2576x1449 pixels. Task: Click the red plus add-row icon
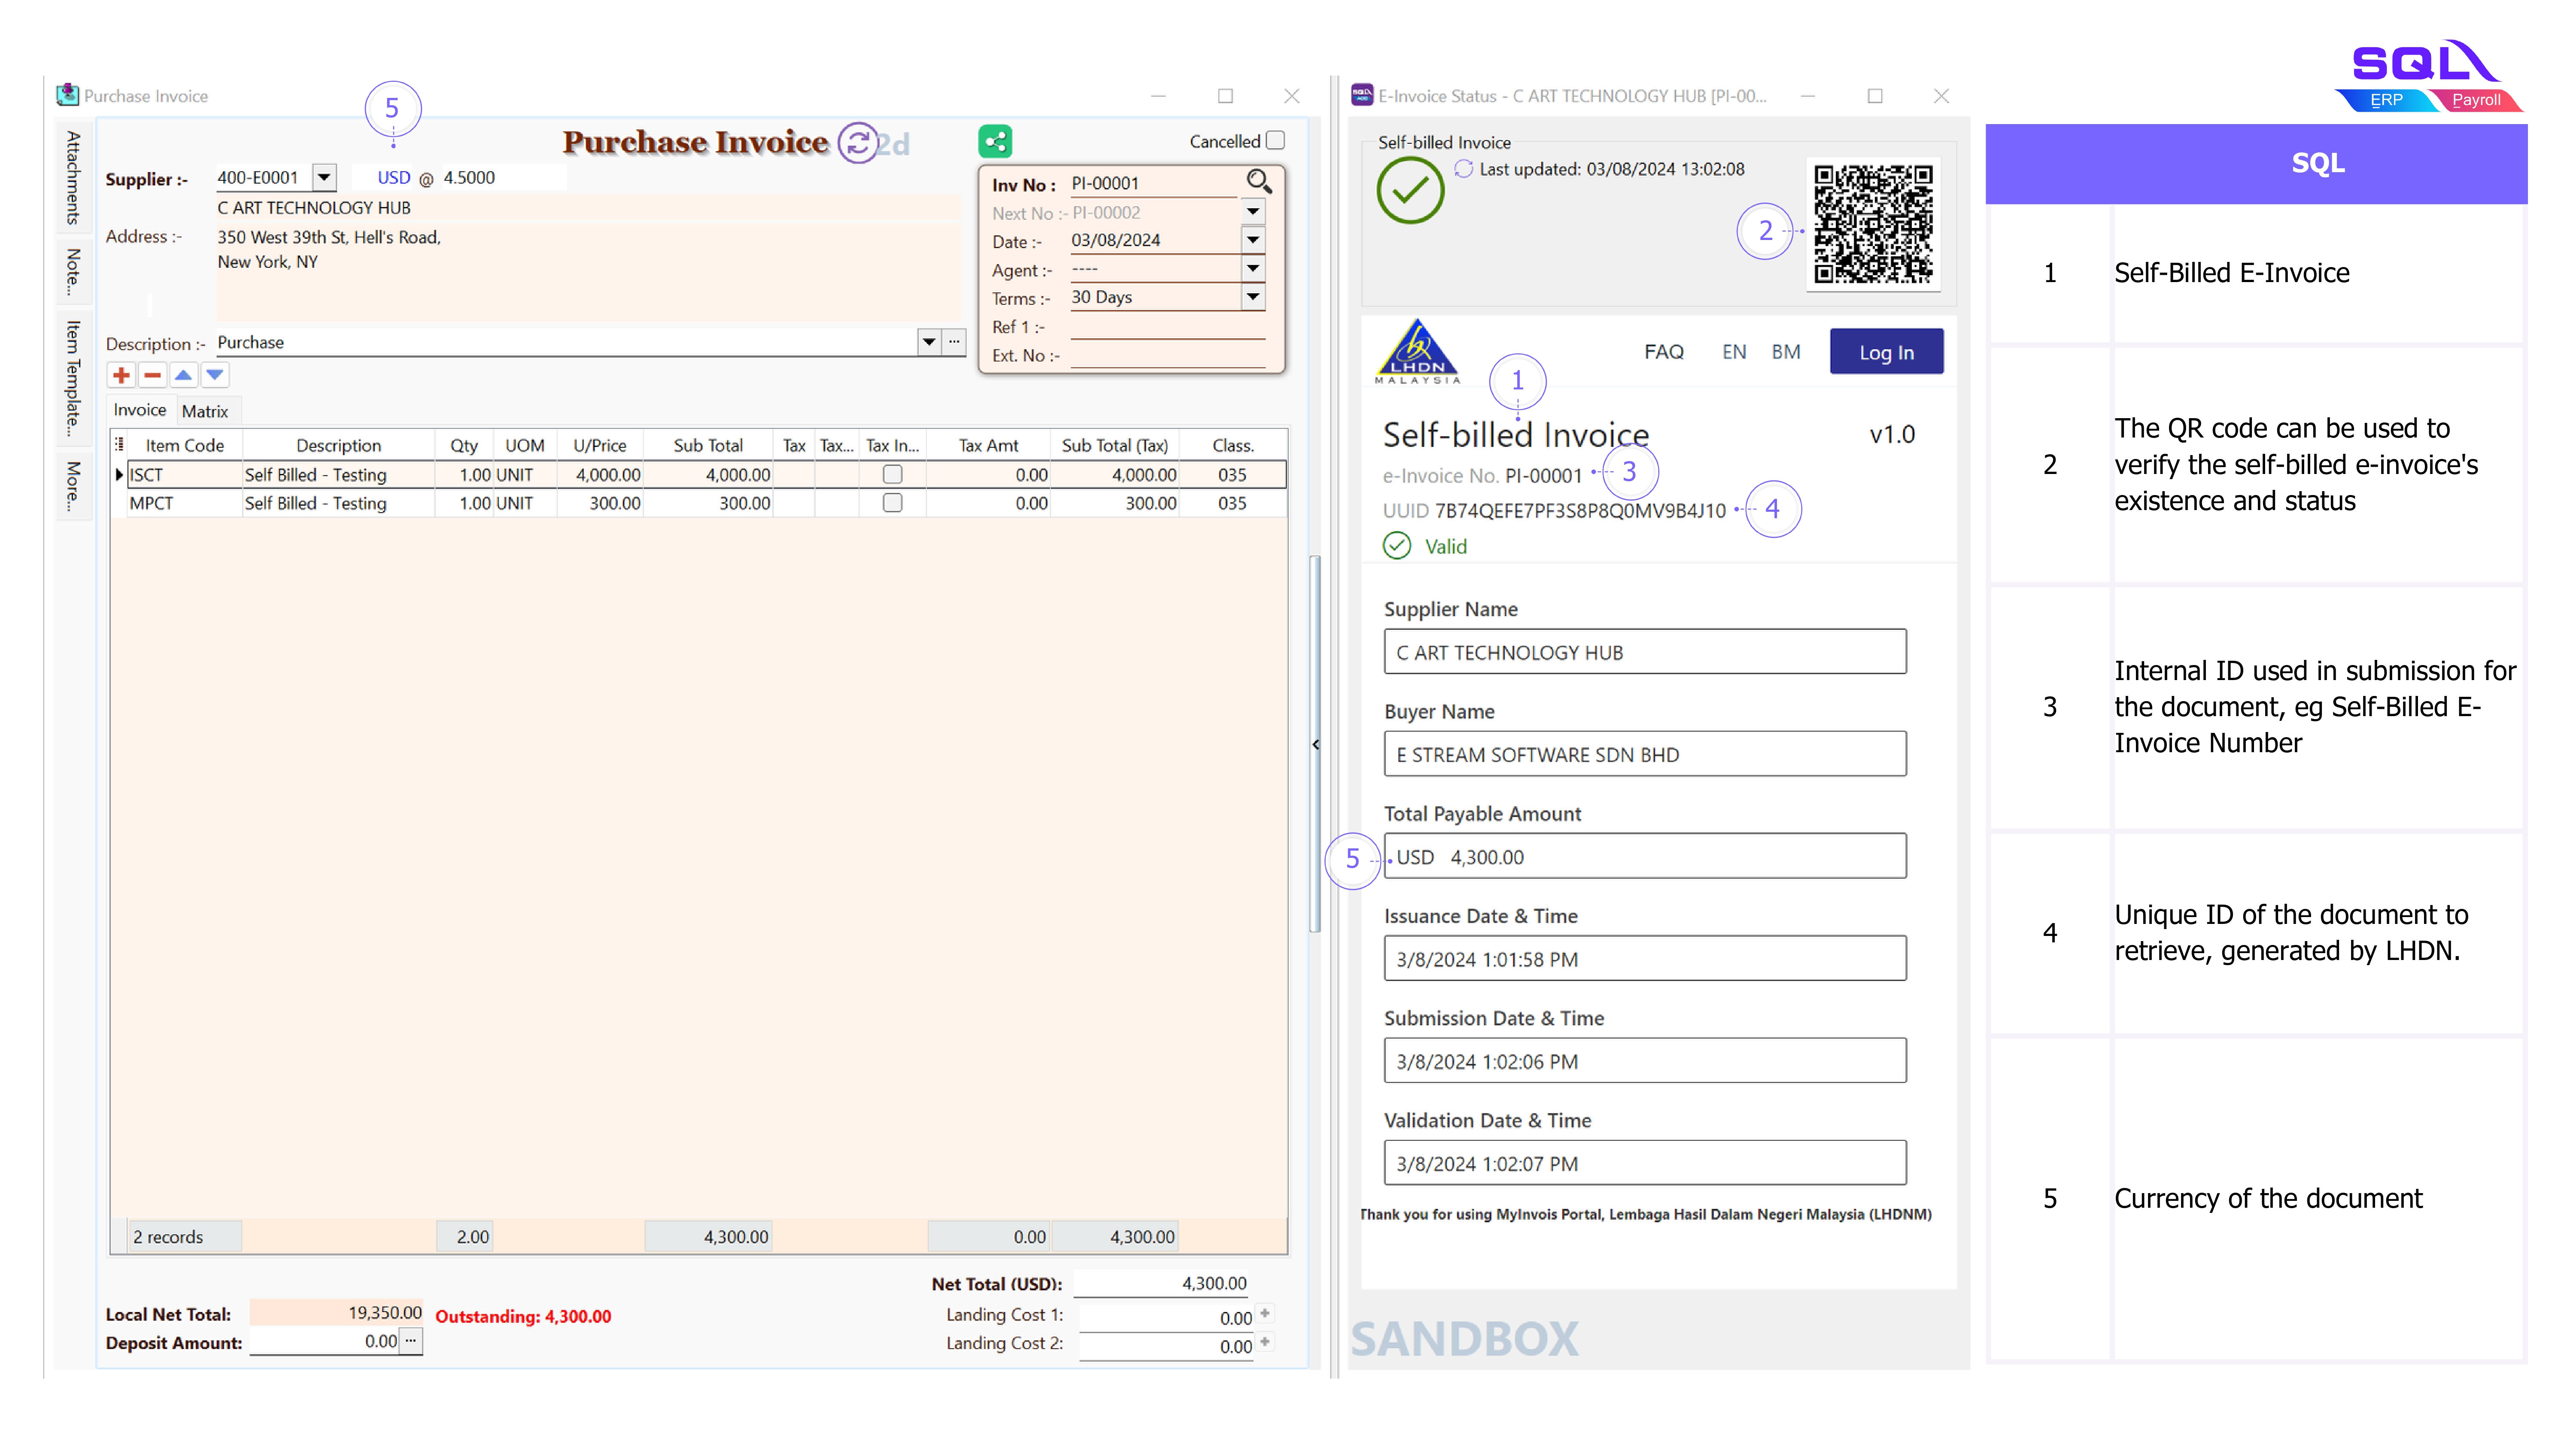pos(121,375)
